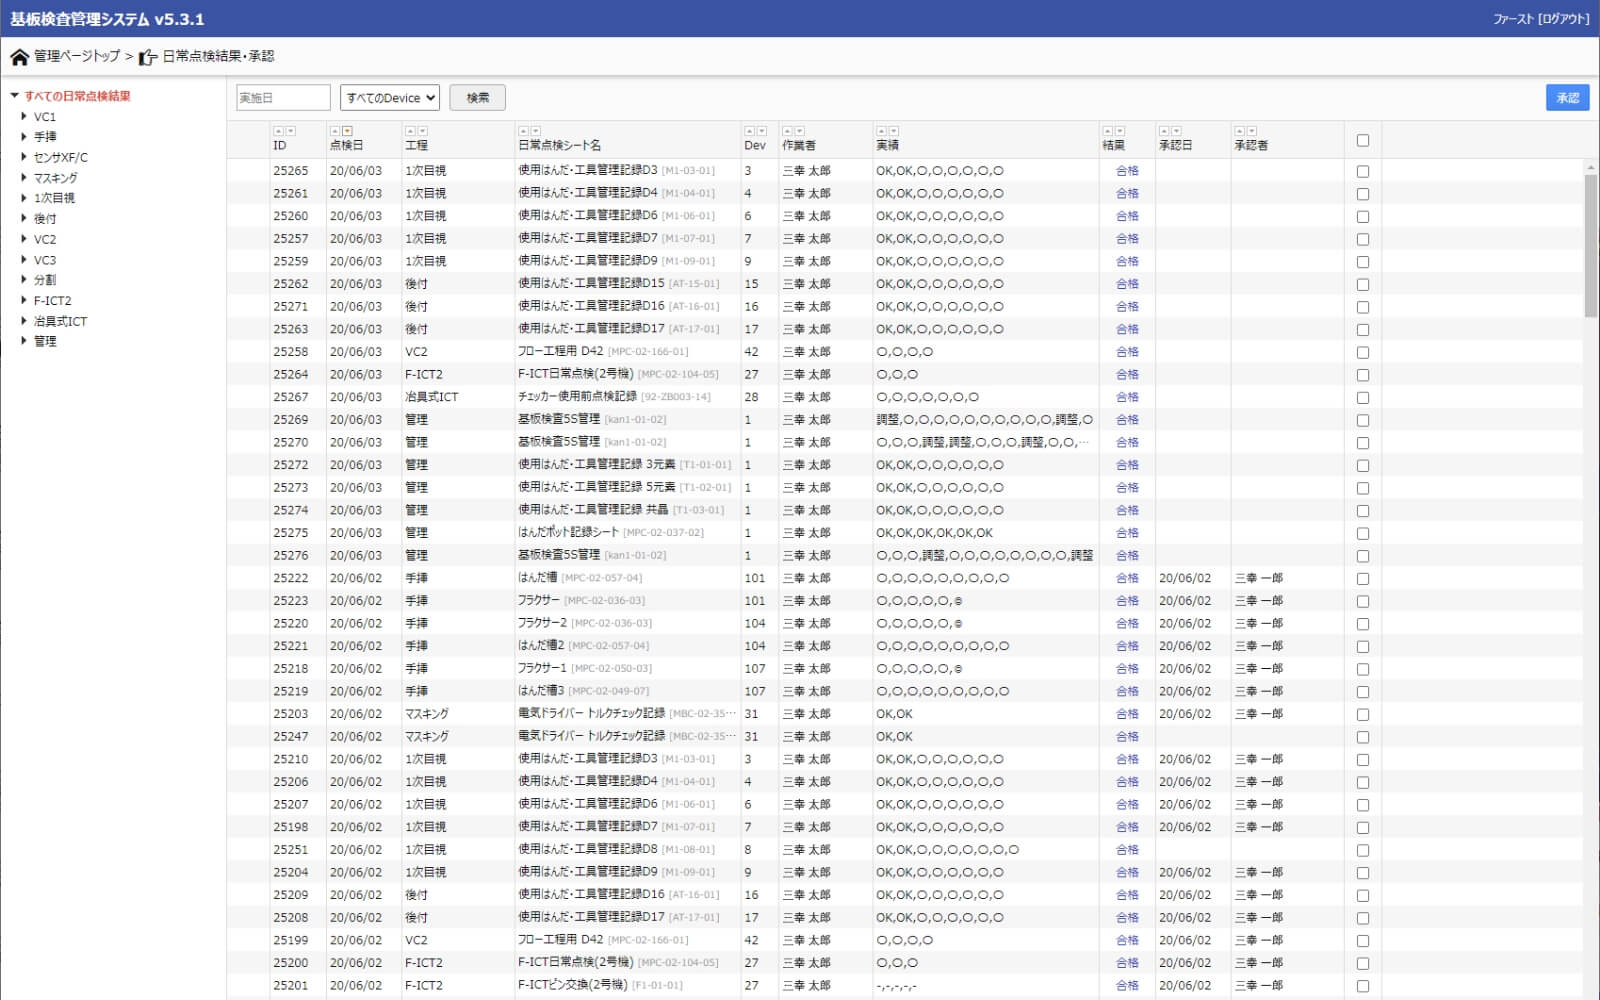Check the box for record 25222
Screen dimensions: 1600x1000
[x=1362, y=578]
